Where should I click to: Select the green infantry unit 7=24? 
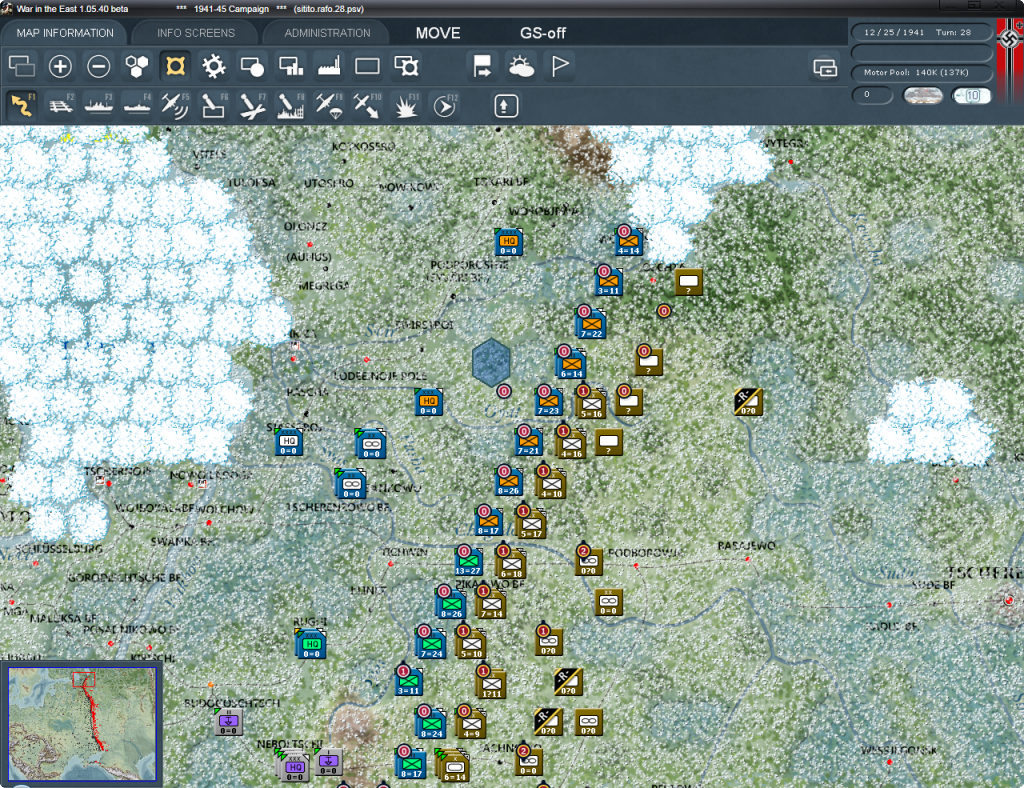[431, 644]
